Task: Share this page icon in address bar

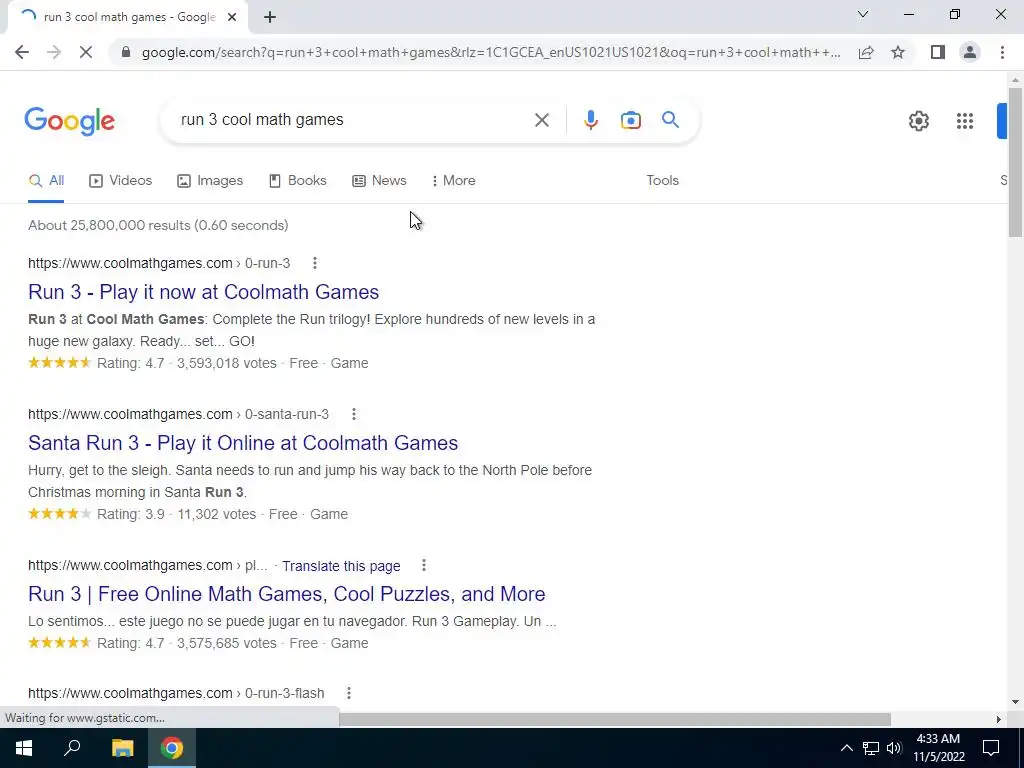Action: [x=866, y=52]
